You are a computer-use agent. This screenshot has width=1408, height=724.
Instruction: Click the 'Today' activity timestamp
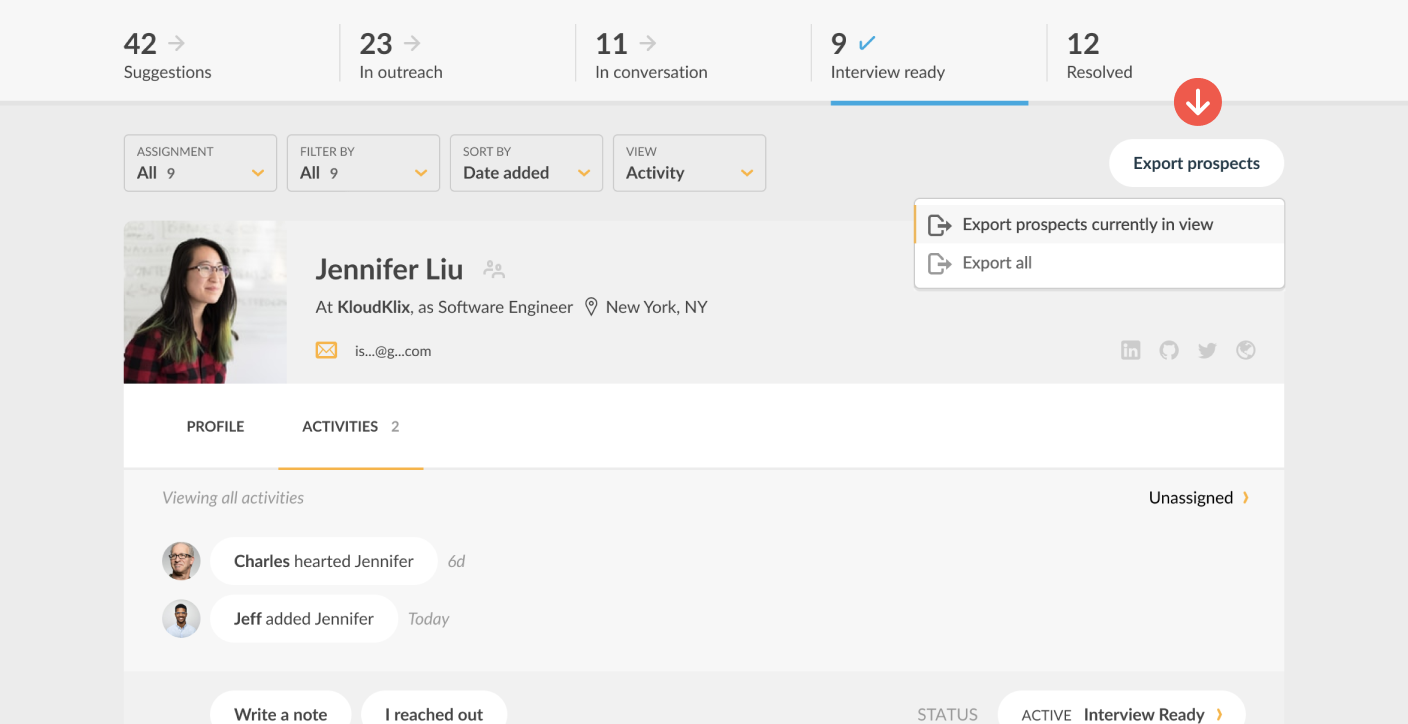[429, 619]
